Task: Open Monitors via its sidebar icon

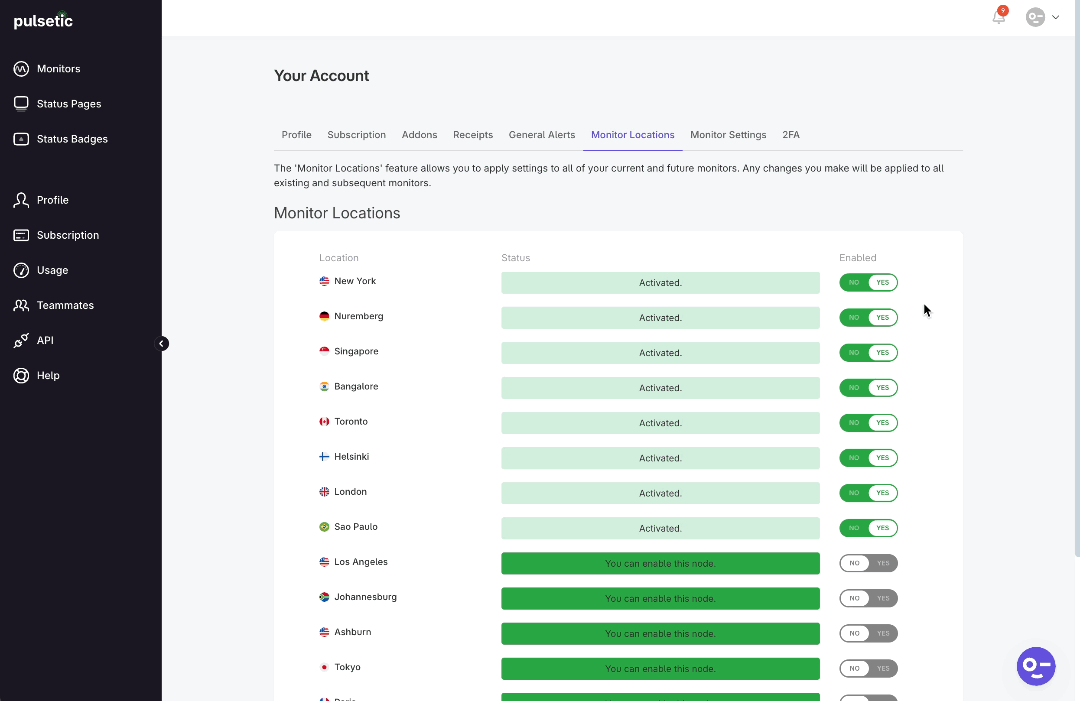Action: (x=21, y=69)
